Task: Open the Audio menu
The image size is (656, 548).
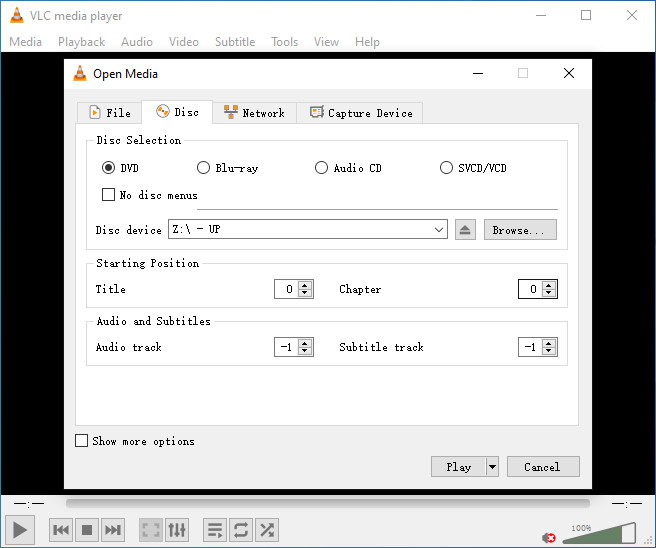Action: pos(137,42)
